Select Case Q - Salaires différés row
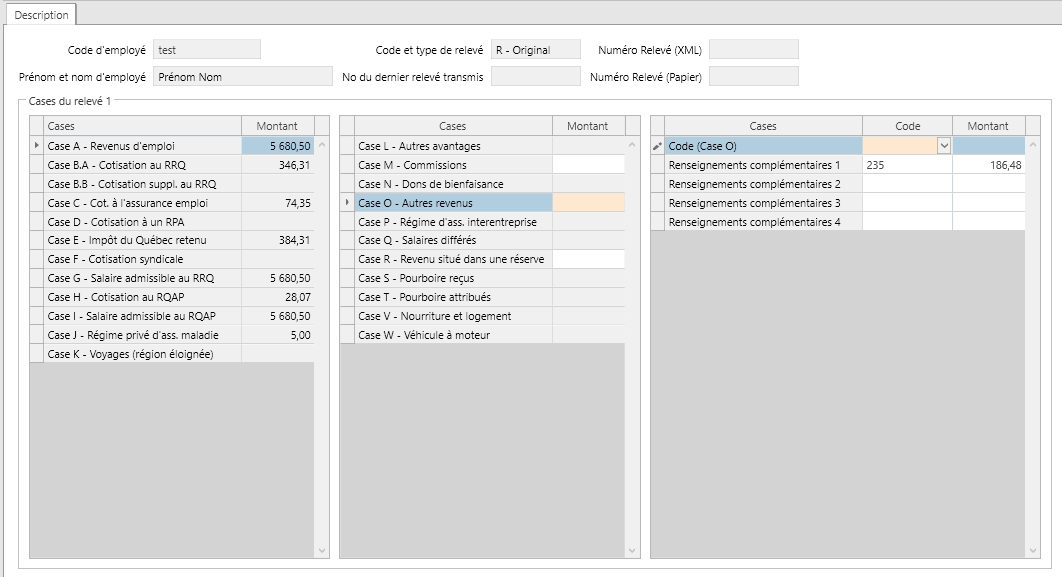This screenshot has width=1062, height=577. coord(482,240)
